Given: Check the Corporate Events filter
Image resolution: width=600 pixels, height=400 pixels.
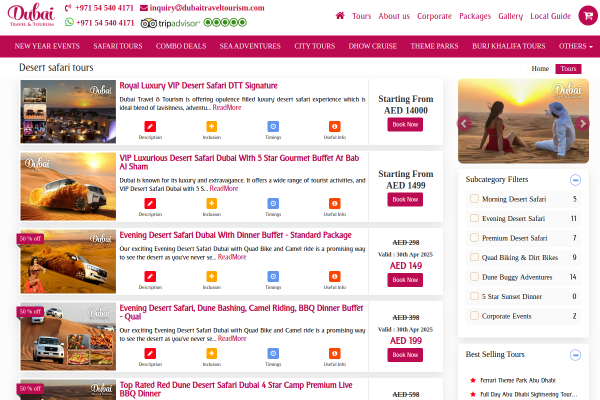Looking at the screenshot, I should click(474, 316).
